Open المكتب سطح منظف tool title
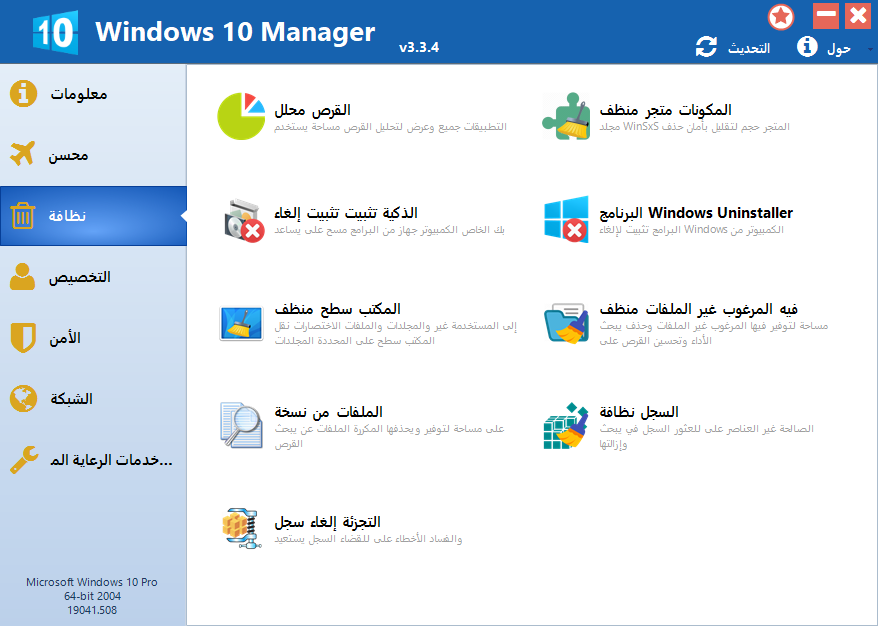The width and height of the screenshot is (878, 626). point(337,309)
